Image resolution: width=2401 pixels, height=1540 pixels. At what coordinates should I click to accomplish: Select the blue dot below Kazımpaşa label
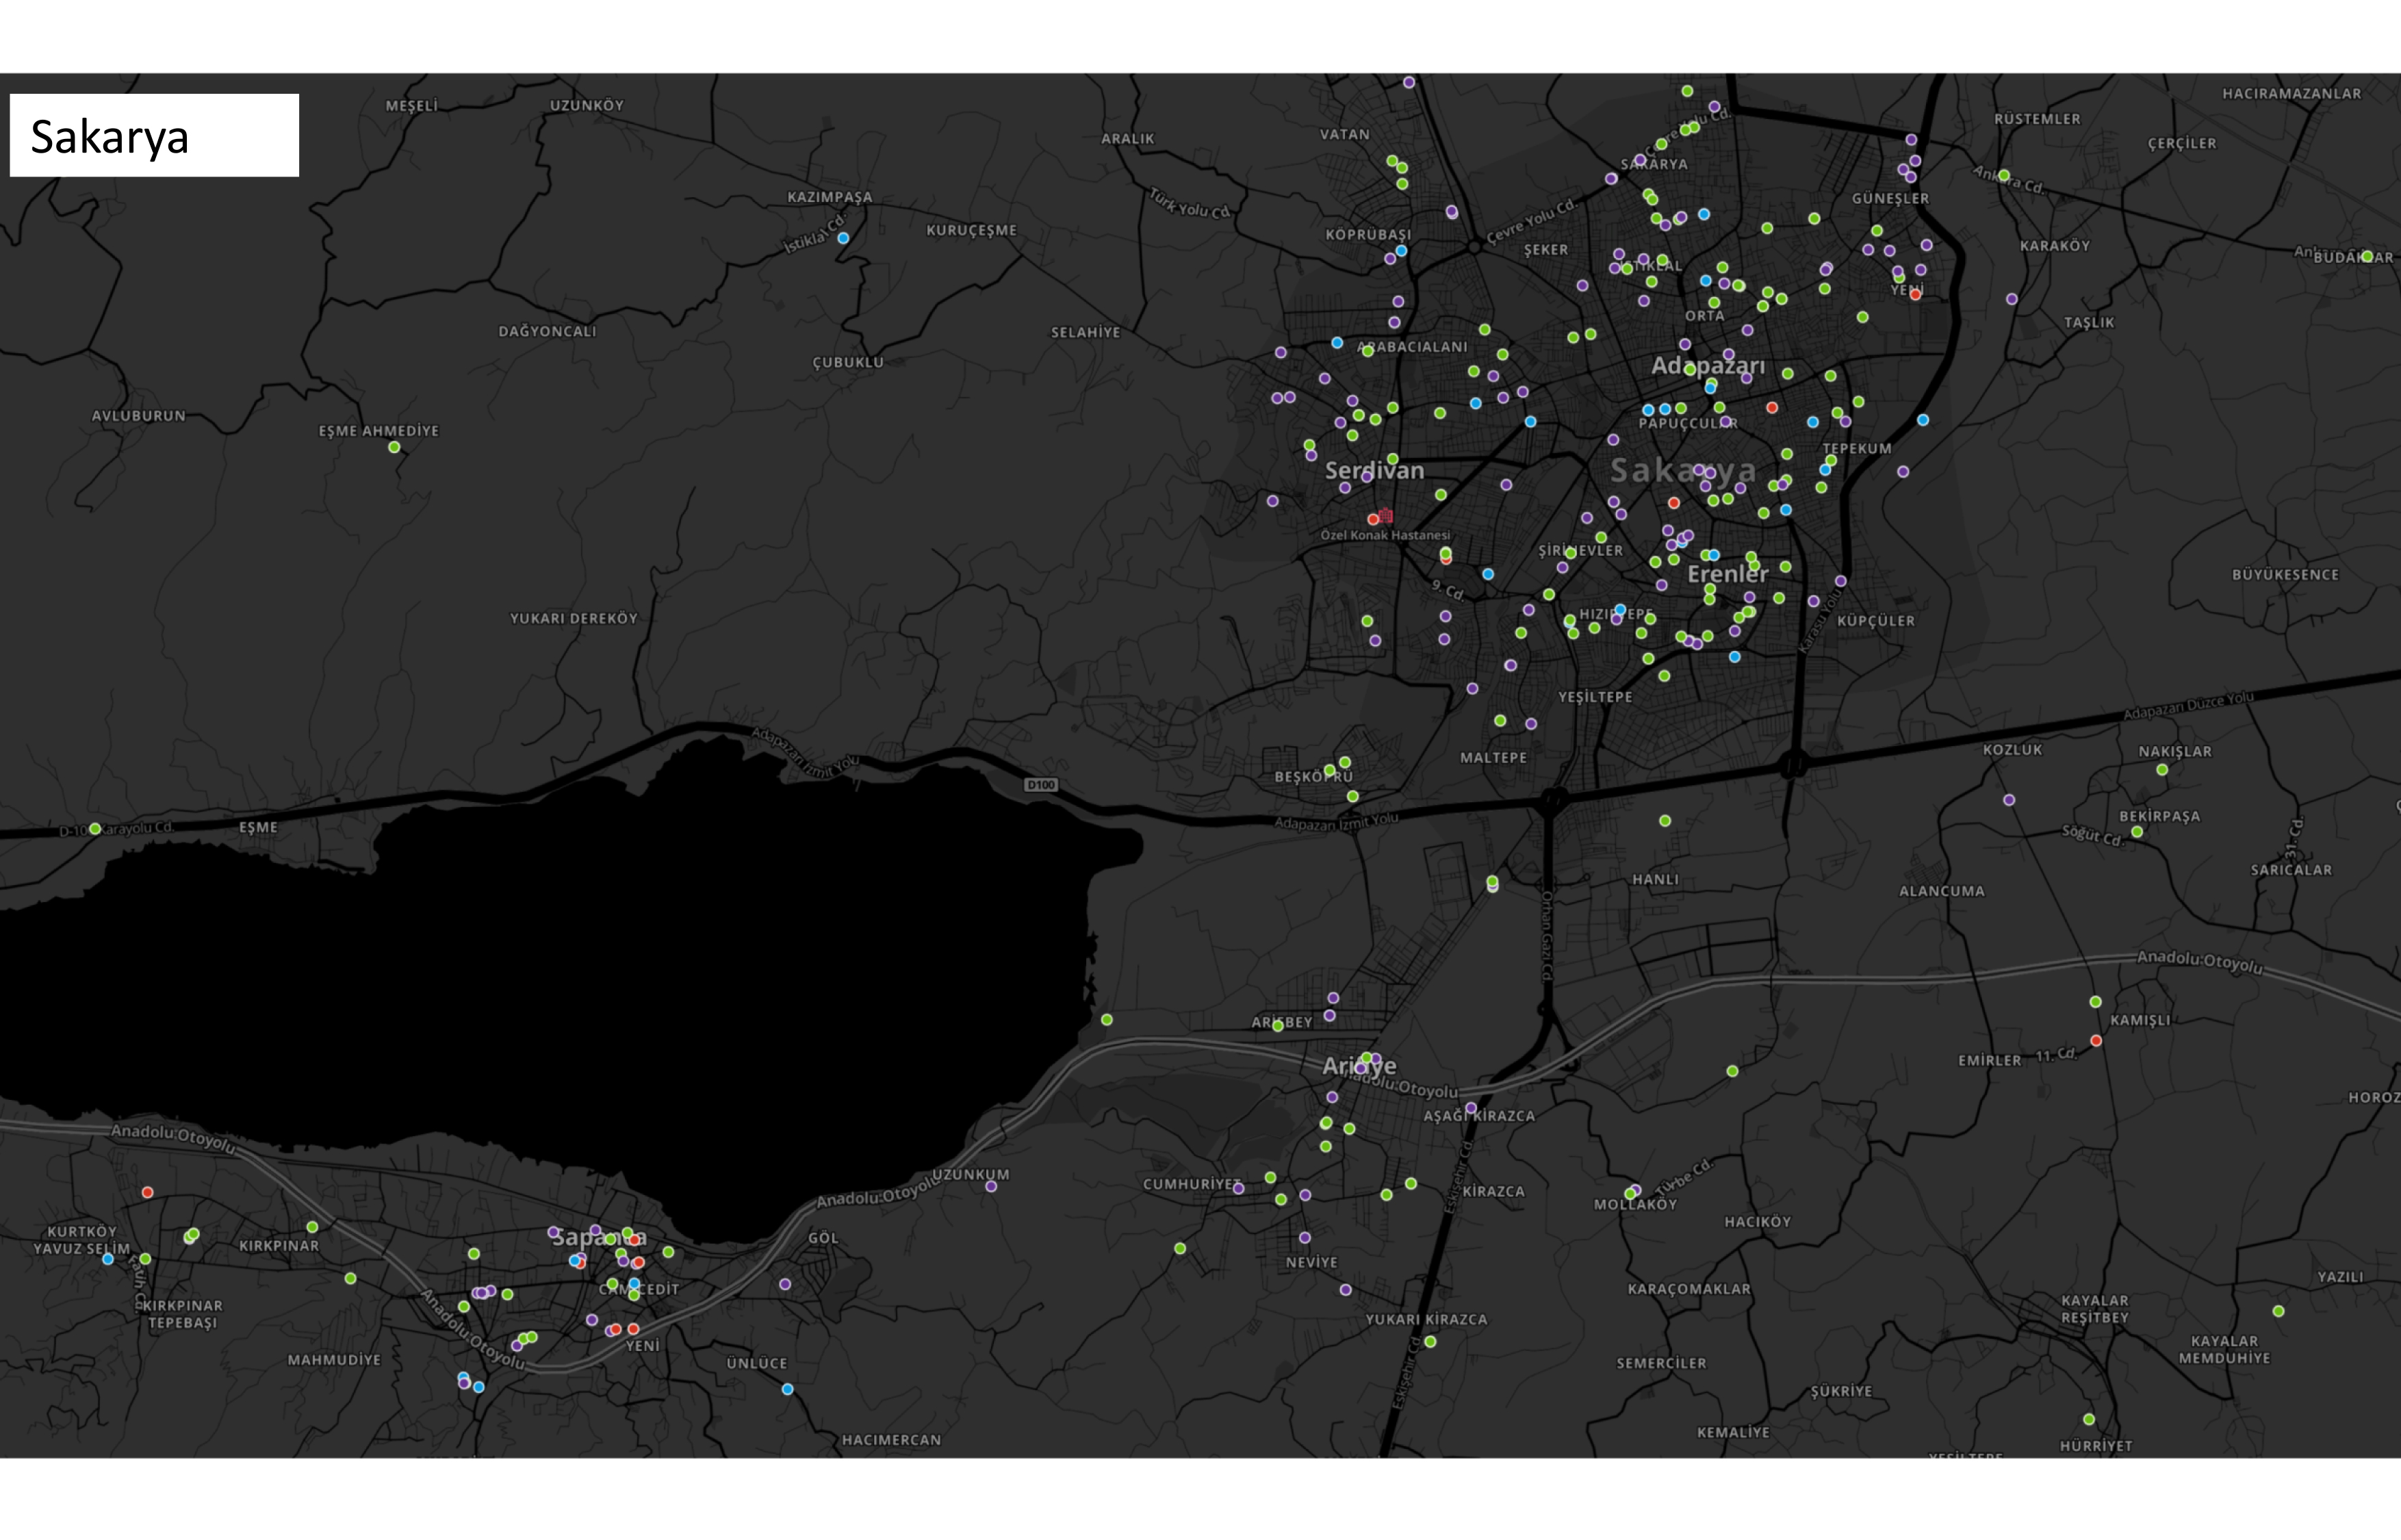(843, 238)
